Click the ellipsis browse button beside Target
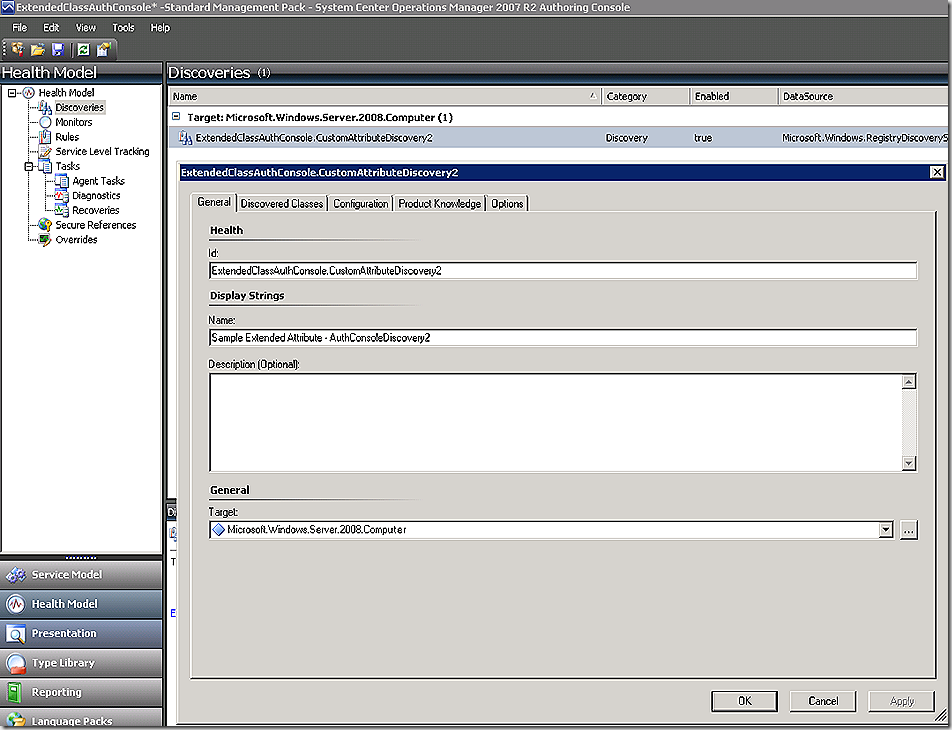Screen dimensions: 952x730 [x=908, y=530]
